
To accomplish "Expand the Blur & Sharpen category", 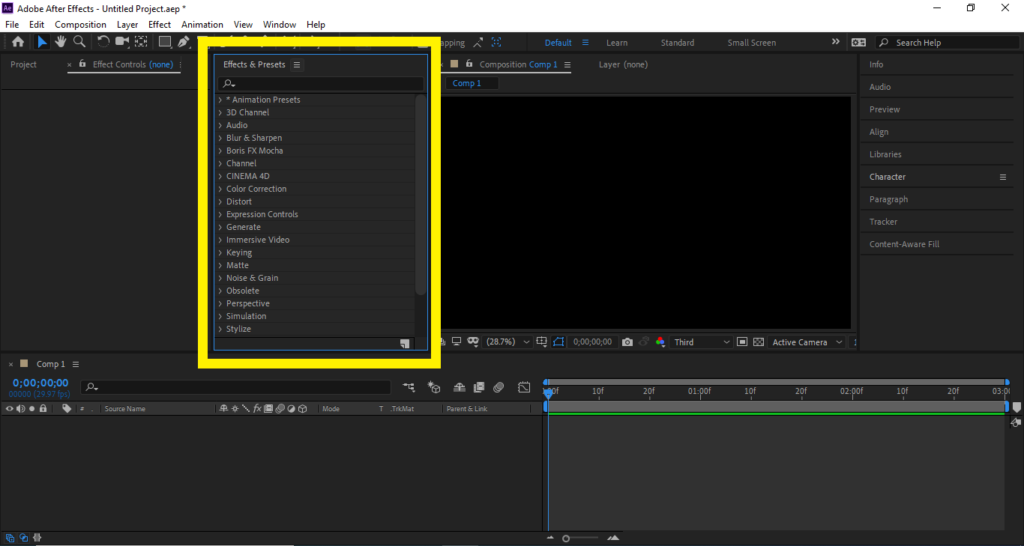I will coord(220,138).
